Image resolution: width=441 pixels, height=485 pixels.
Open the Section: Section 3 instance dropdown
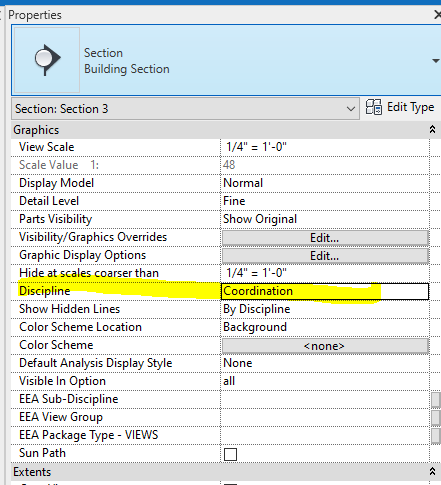click(x=185, y=109)
